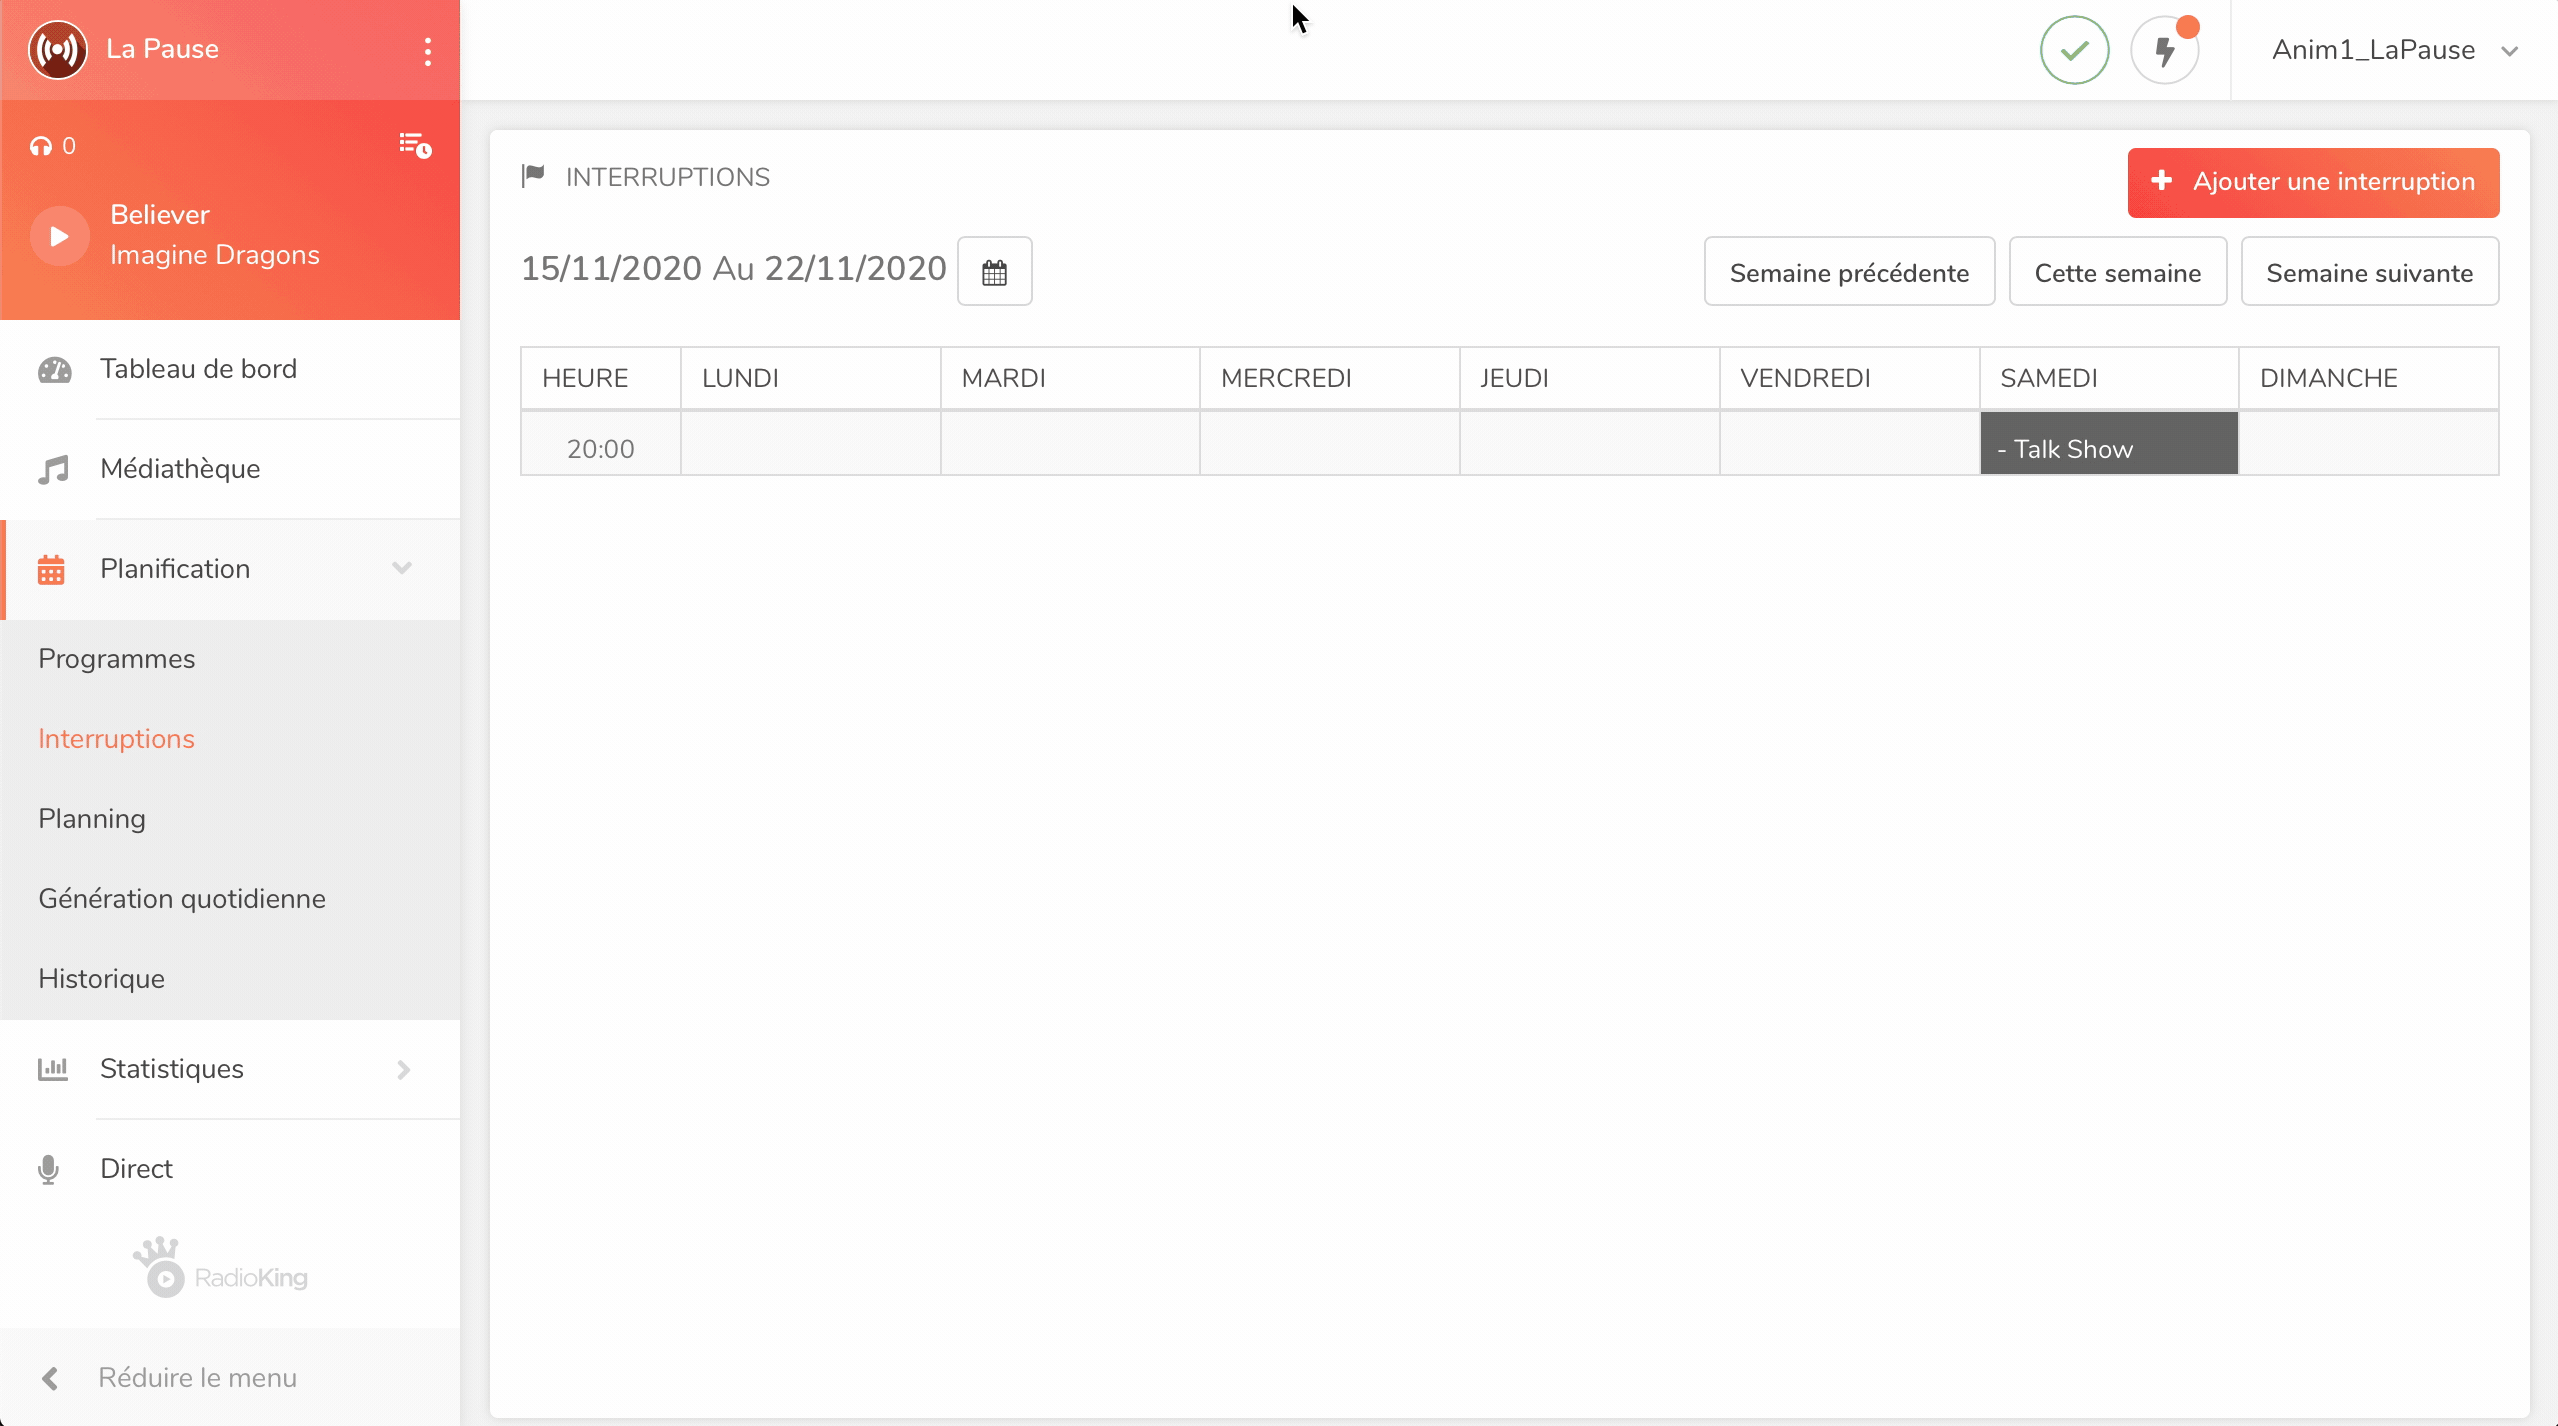Select Interruptions in the sidebar
Viewport: 2558px width, 1426px height.
(x=117, y=739)
